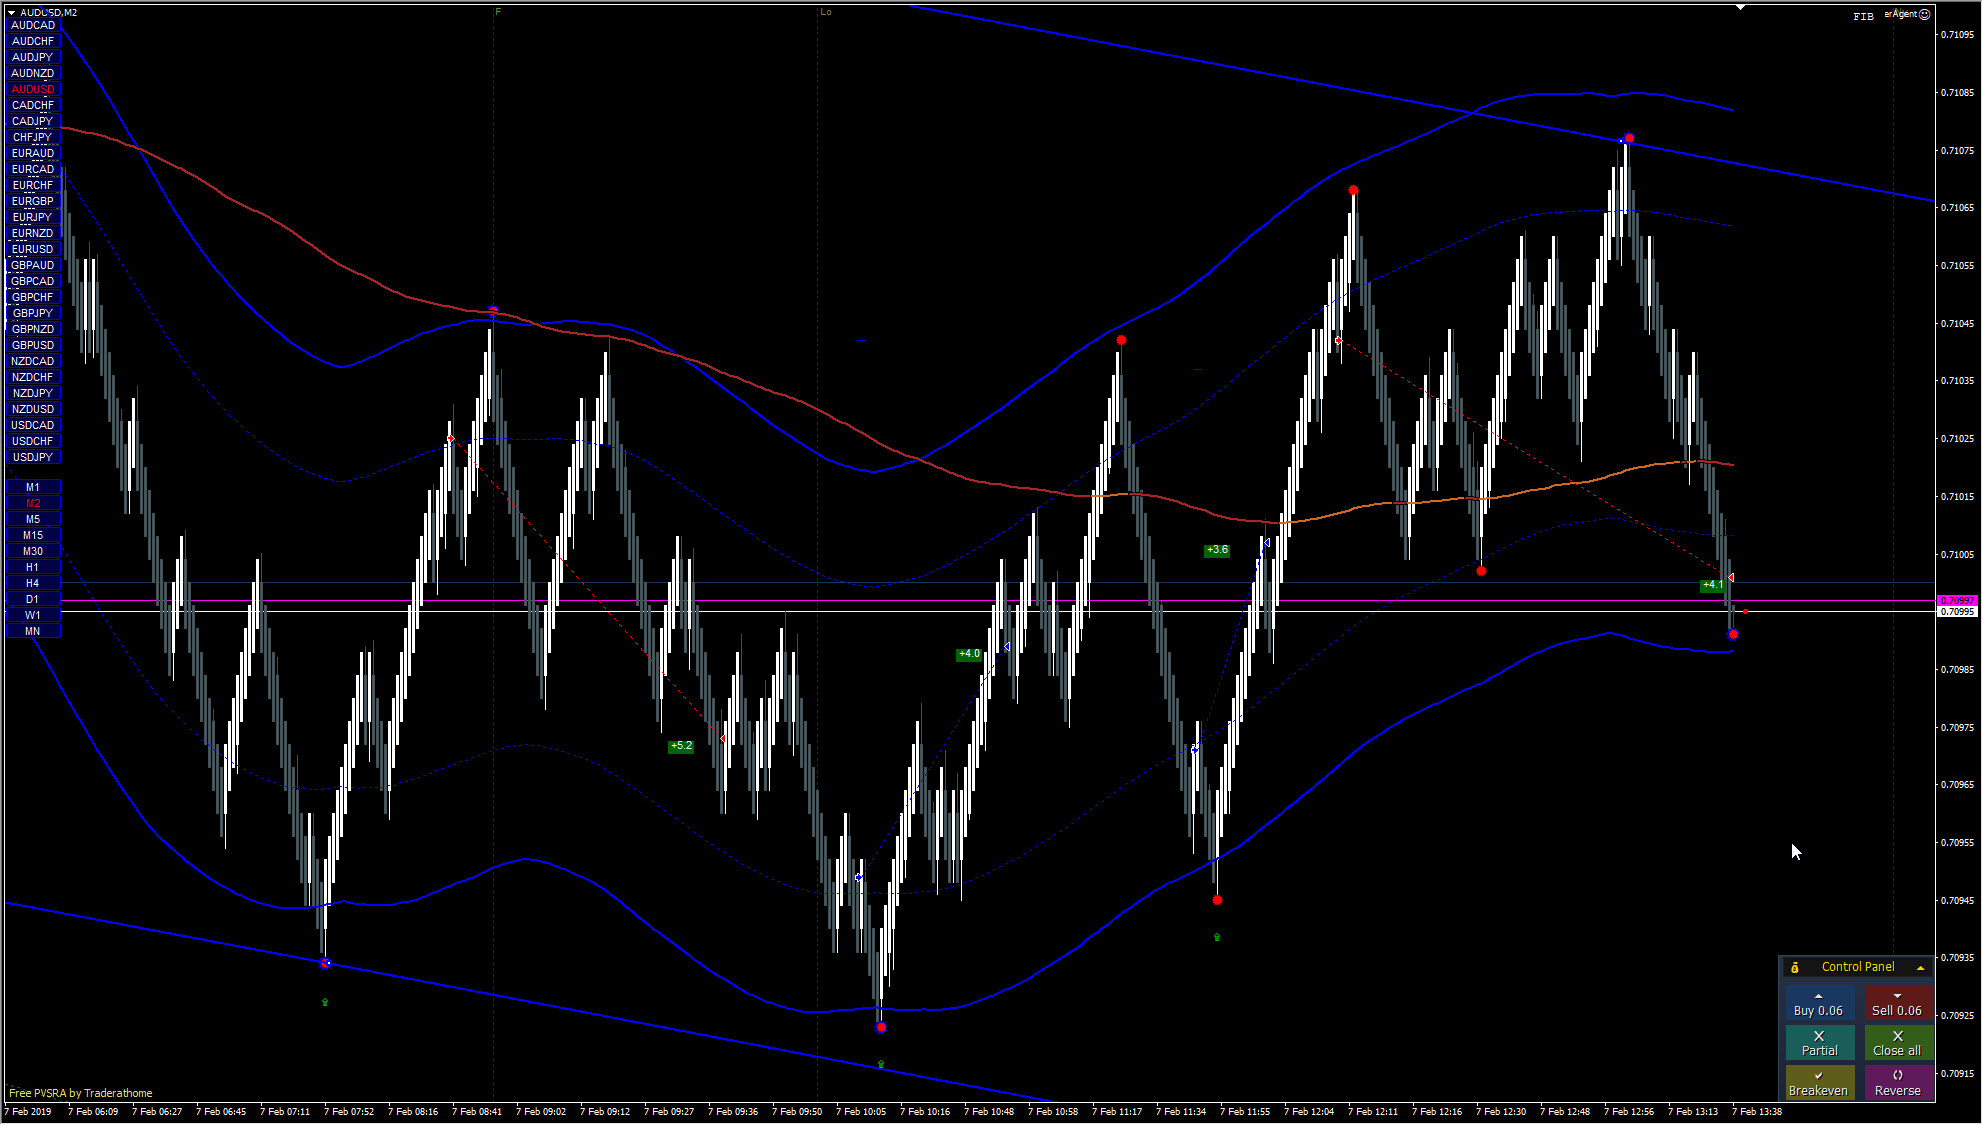The width and height of the screenshot is (1983, 1125).
Task: Select the M30 timeframe
Action: click(x=33, y=551)
